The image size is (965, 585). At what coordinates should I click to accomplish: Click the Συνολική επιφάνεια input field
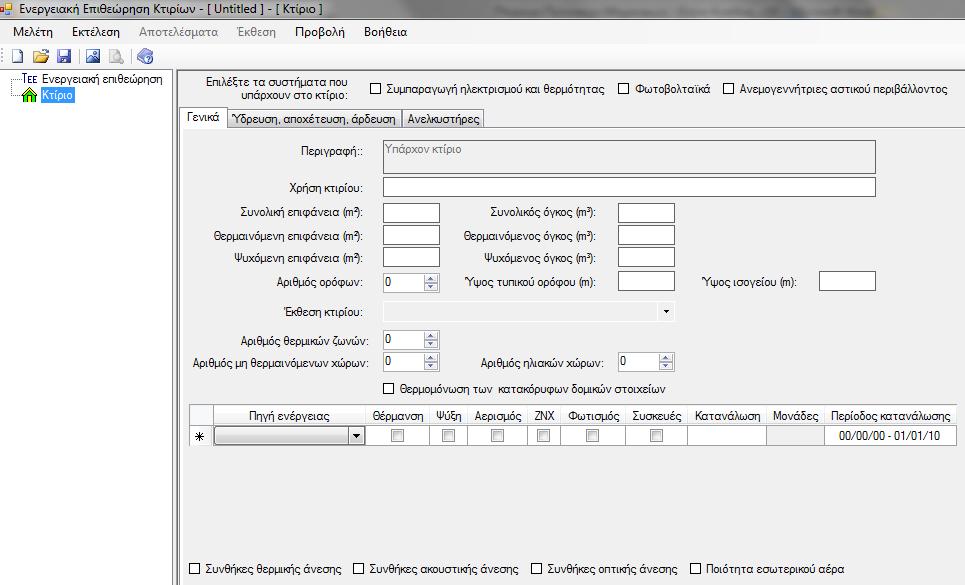click(411, 213)
